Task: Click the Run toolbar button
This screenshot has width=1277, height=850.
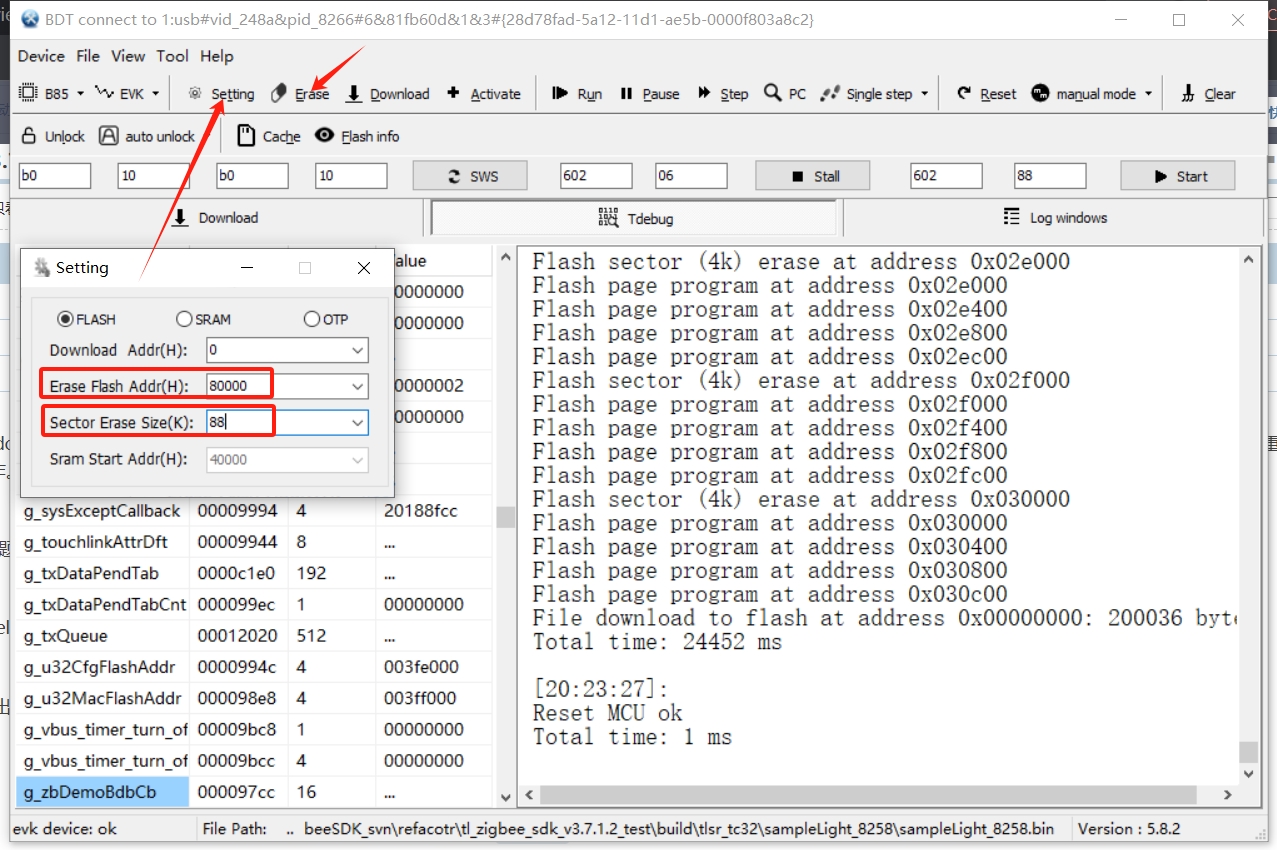Action: click(577, 94)
